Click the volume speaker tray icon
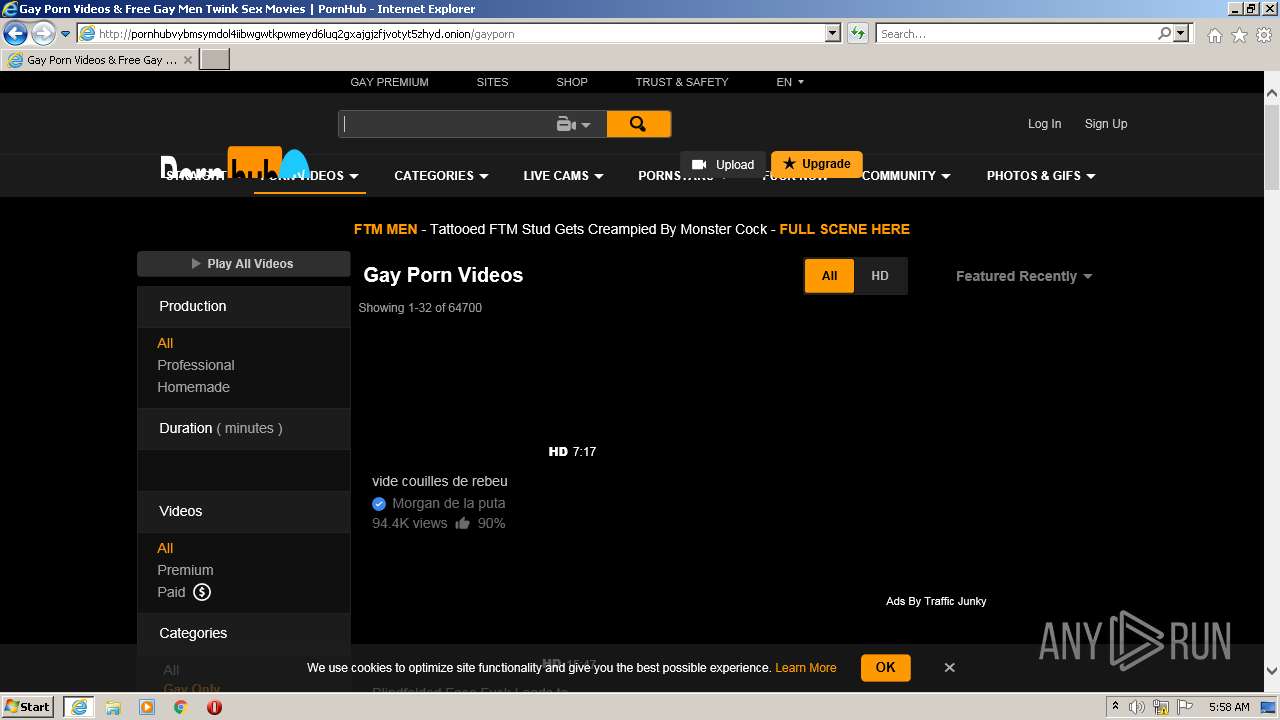1280x720 pixels. [1137, 707]
